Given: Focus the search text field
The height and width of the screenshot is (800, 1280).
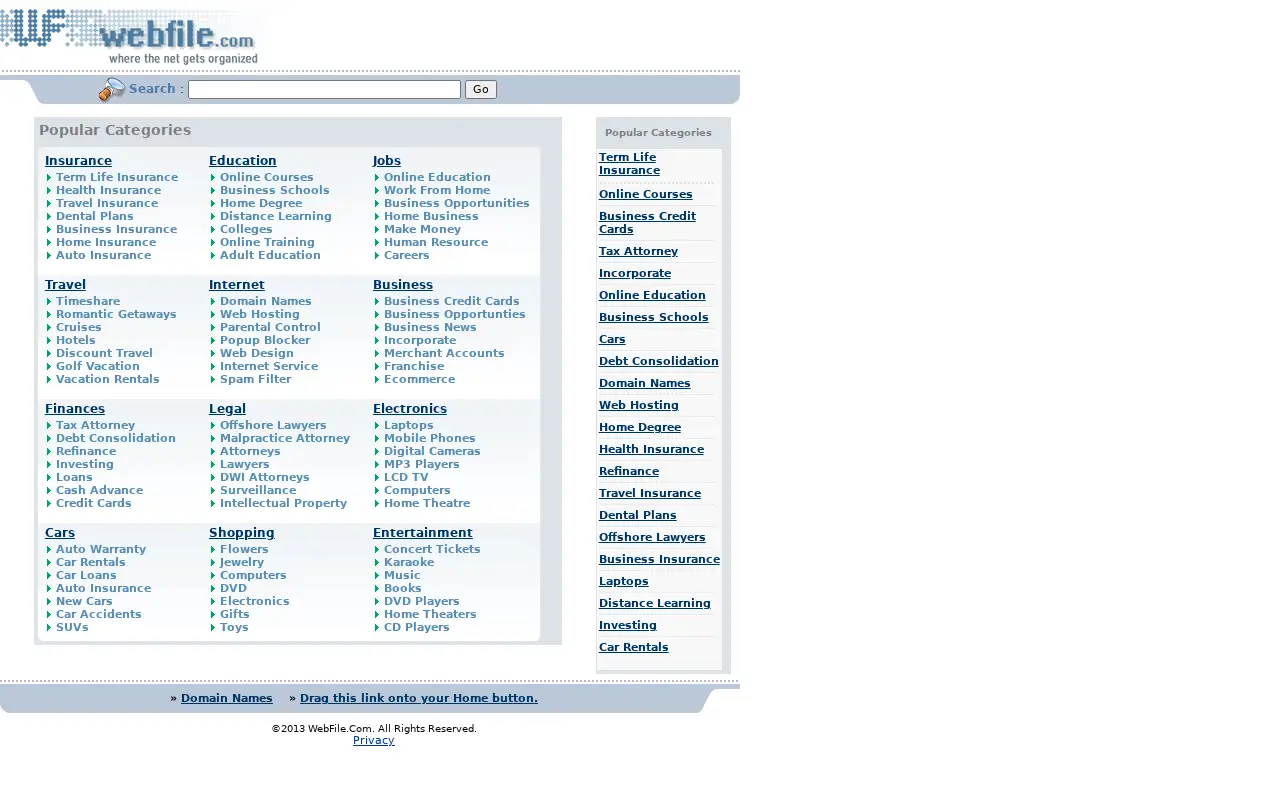Looking at the screenshot, I should 324,90.
